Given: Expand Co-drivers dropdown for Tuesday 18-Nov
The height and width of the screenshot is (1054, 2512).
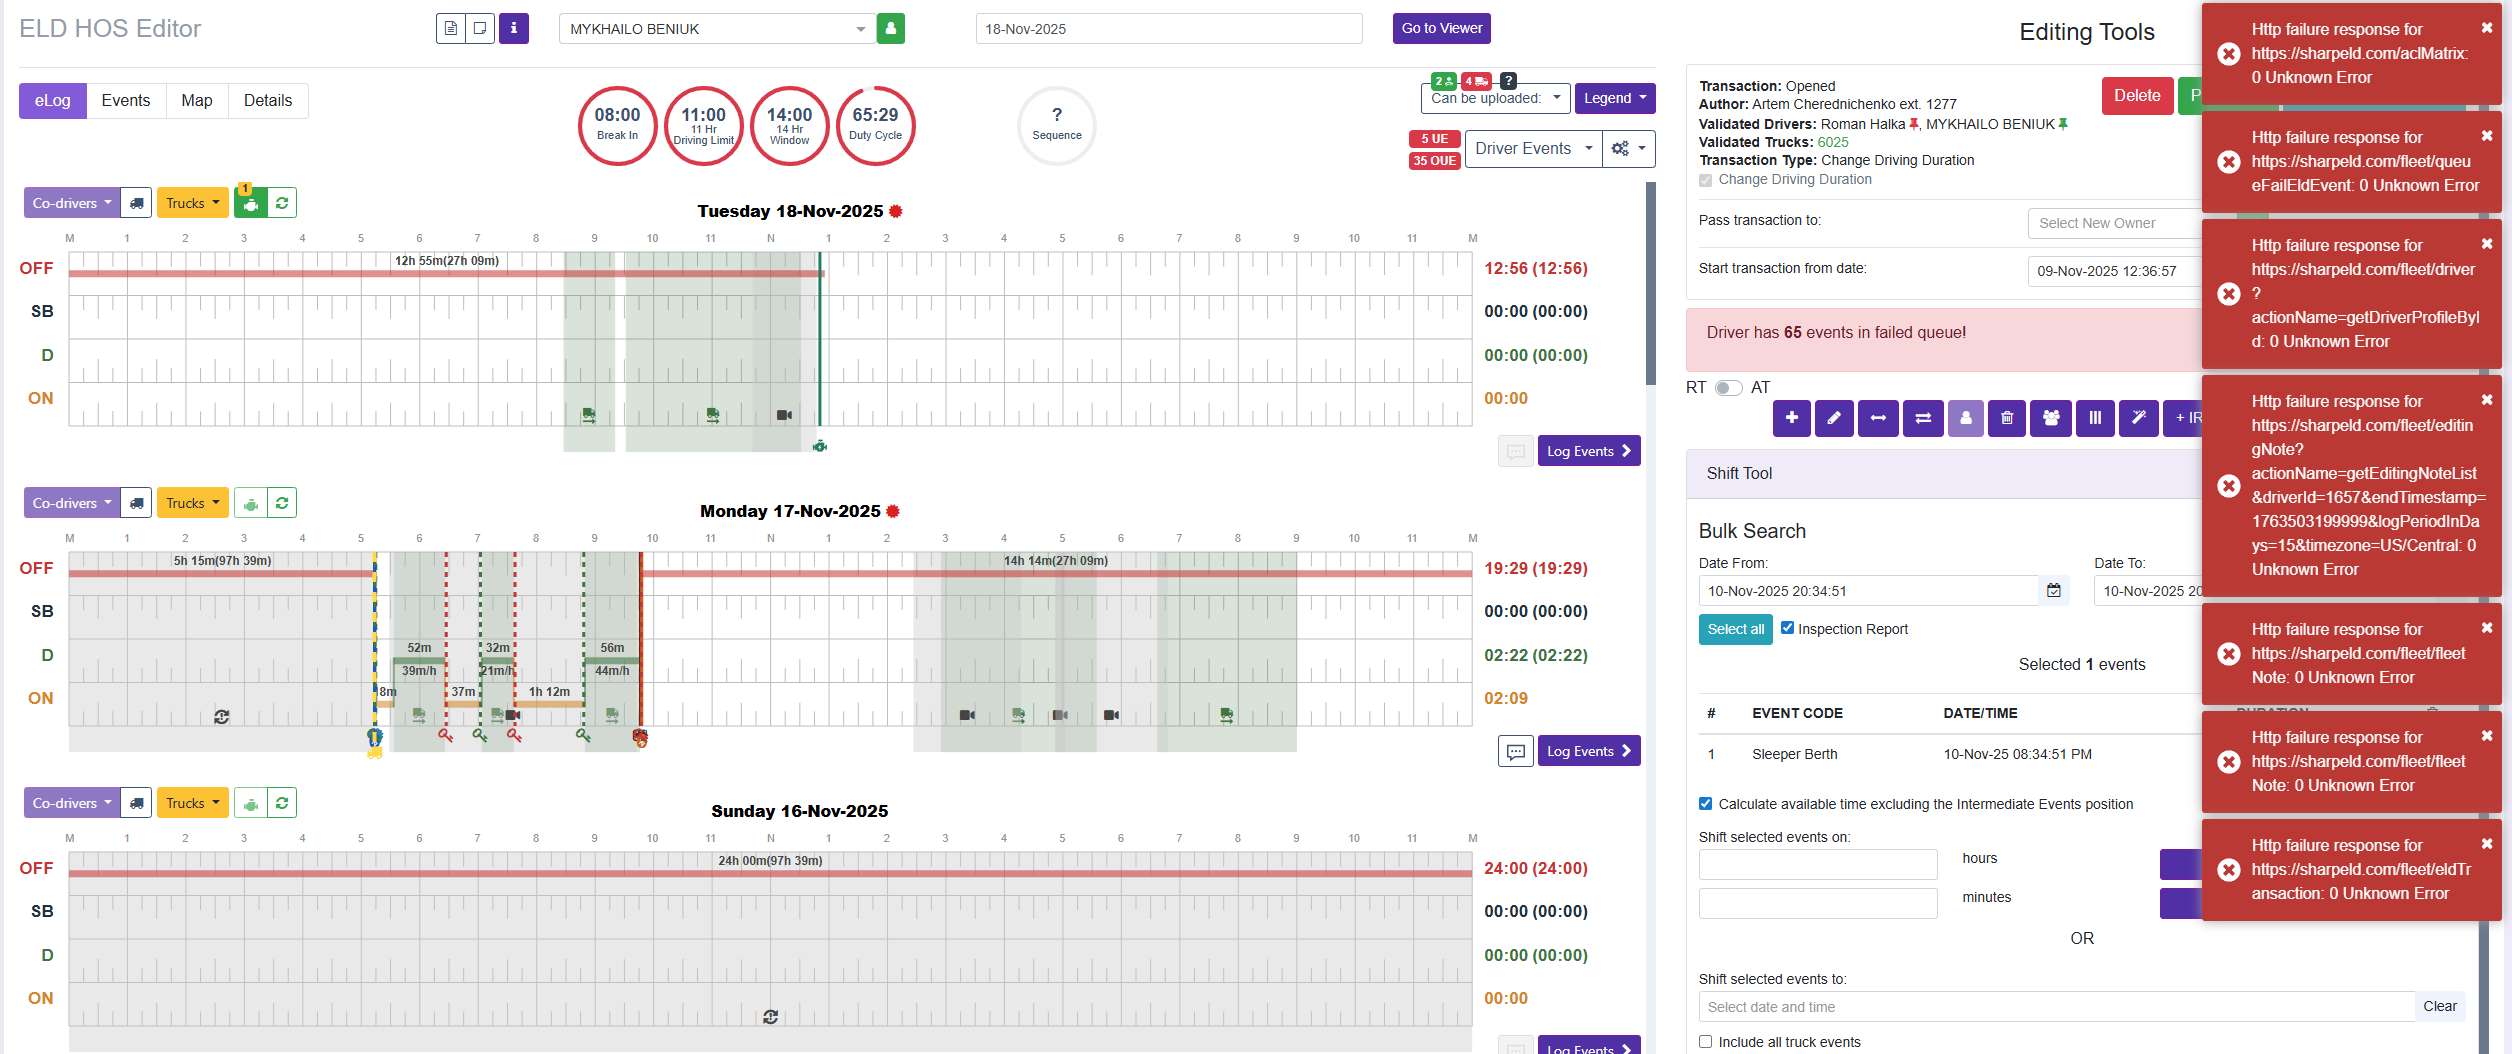Looking at the screenshot, I should pos(72,203).
